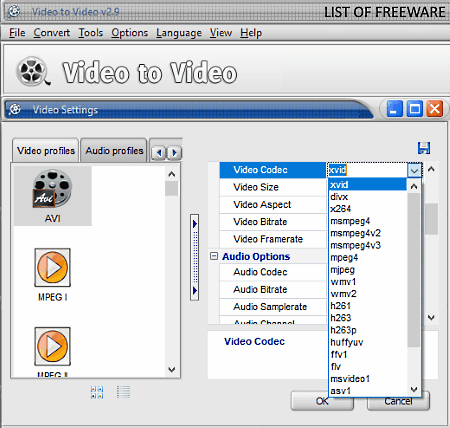Choose divx from the codec list
Screen dimensions: 450x428
coord(367,197)
